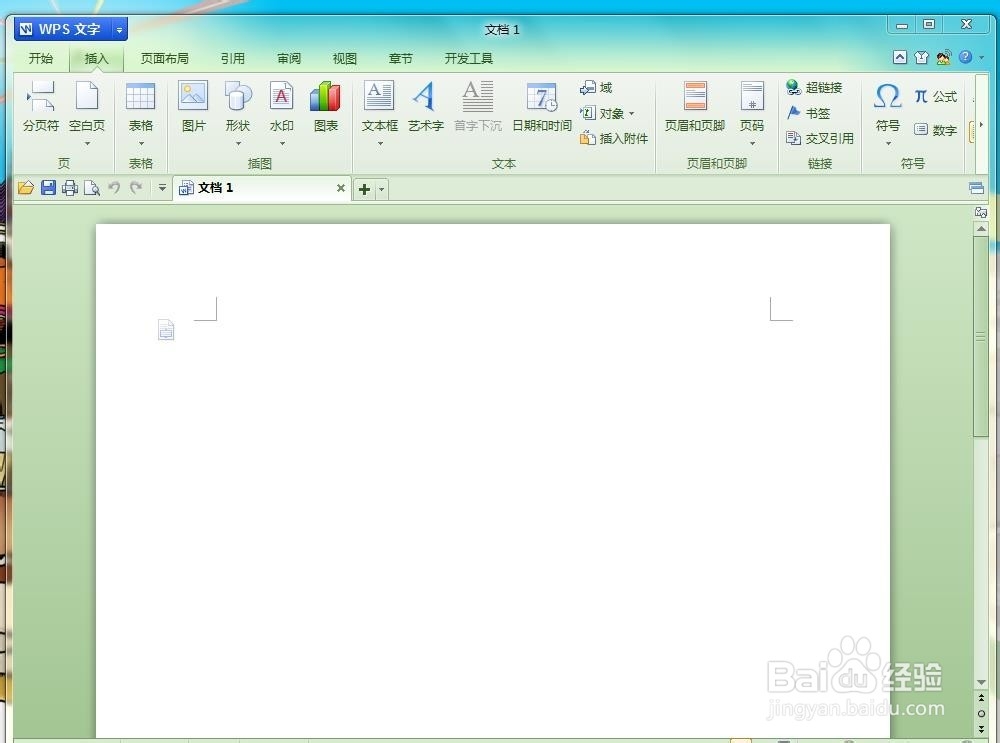Switch to the 页面布局 ribbon tab
Screen dimensions: 1000x743
point(164,58)
